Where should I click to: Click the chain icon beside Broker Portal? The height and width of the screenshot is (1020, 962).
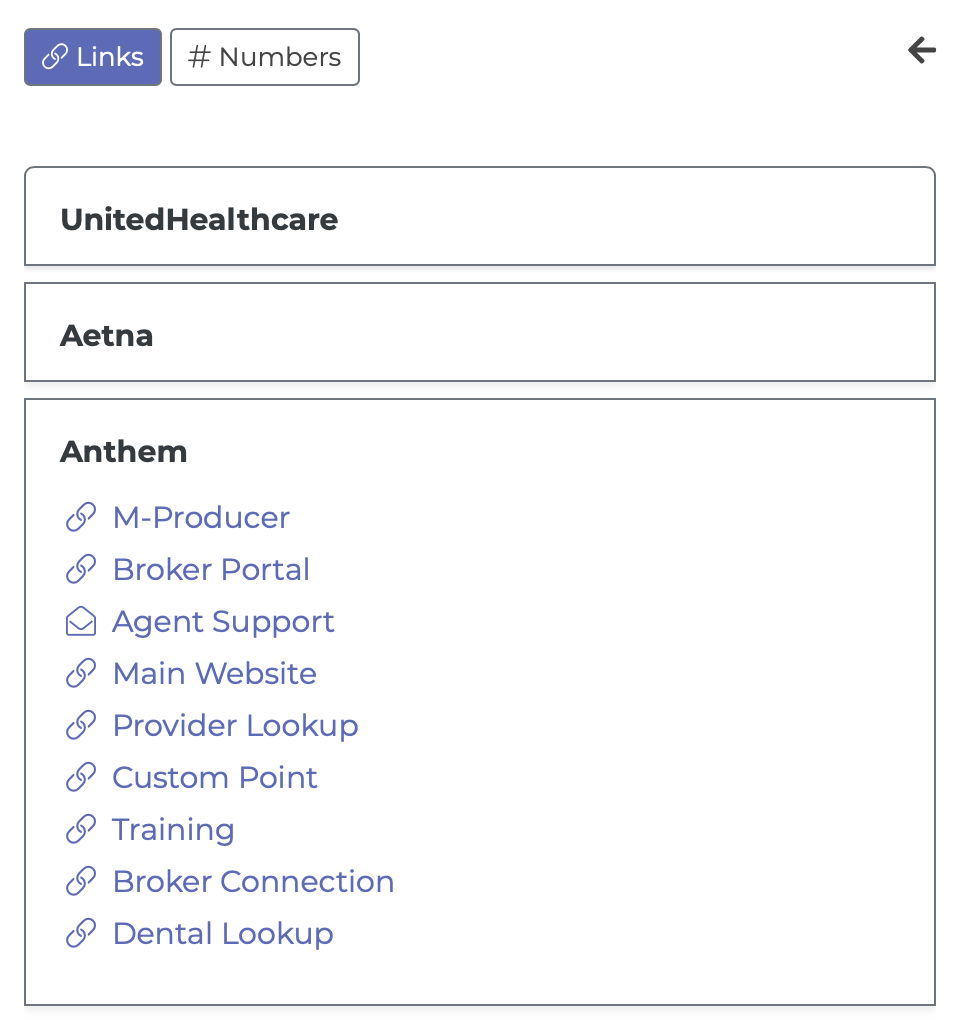(x=81, y=569)
